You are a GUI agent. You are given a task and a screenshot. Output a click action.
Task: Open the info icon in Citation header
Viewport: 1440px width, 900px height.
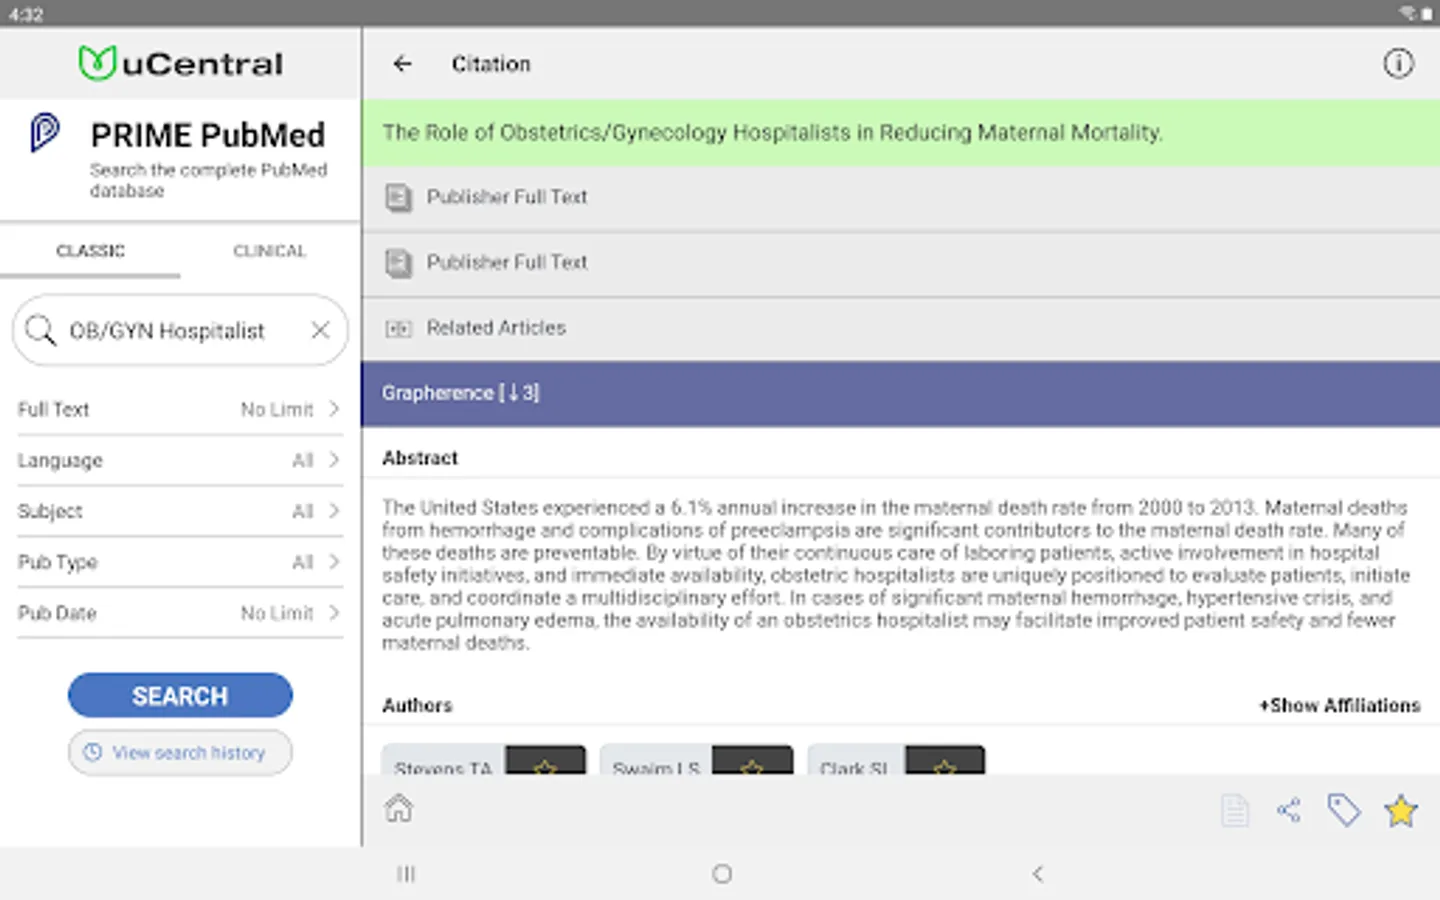(1398, 64)
